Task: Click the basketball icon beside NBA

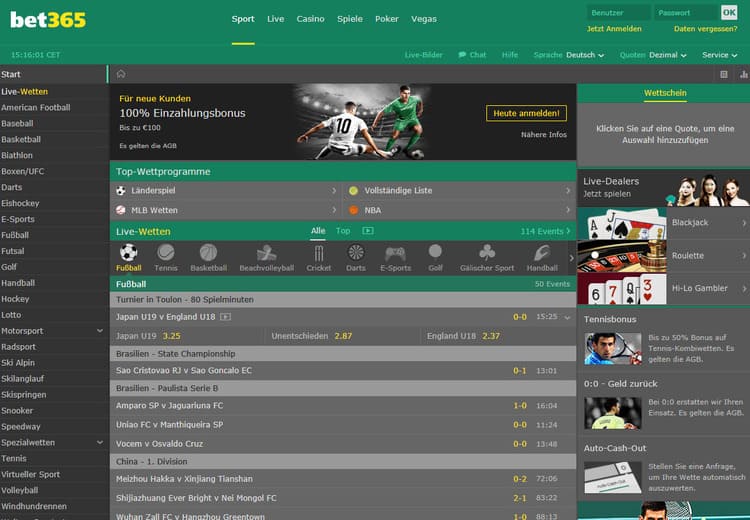Action: (353, 210)
